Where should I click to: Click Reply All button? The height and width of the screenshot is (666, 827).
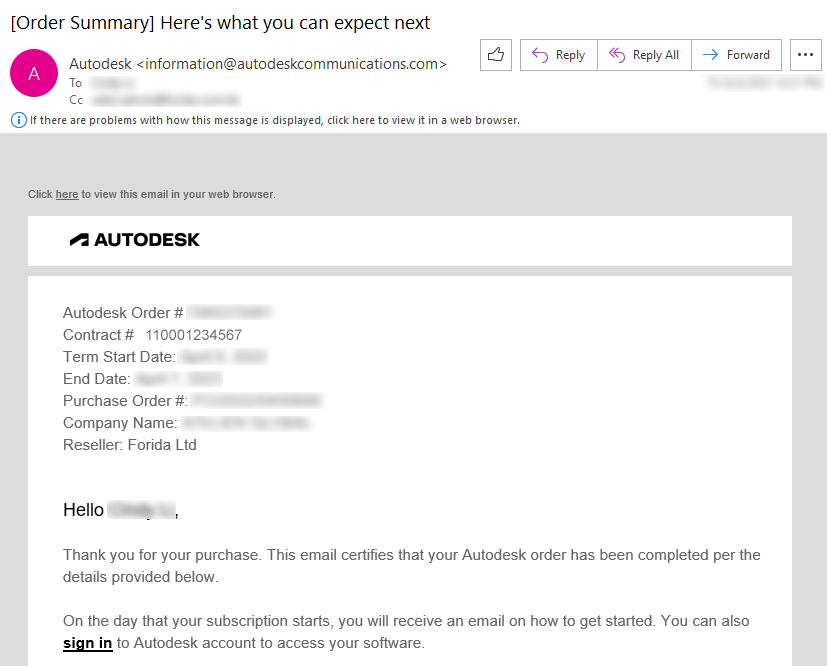tap(644, 55)
